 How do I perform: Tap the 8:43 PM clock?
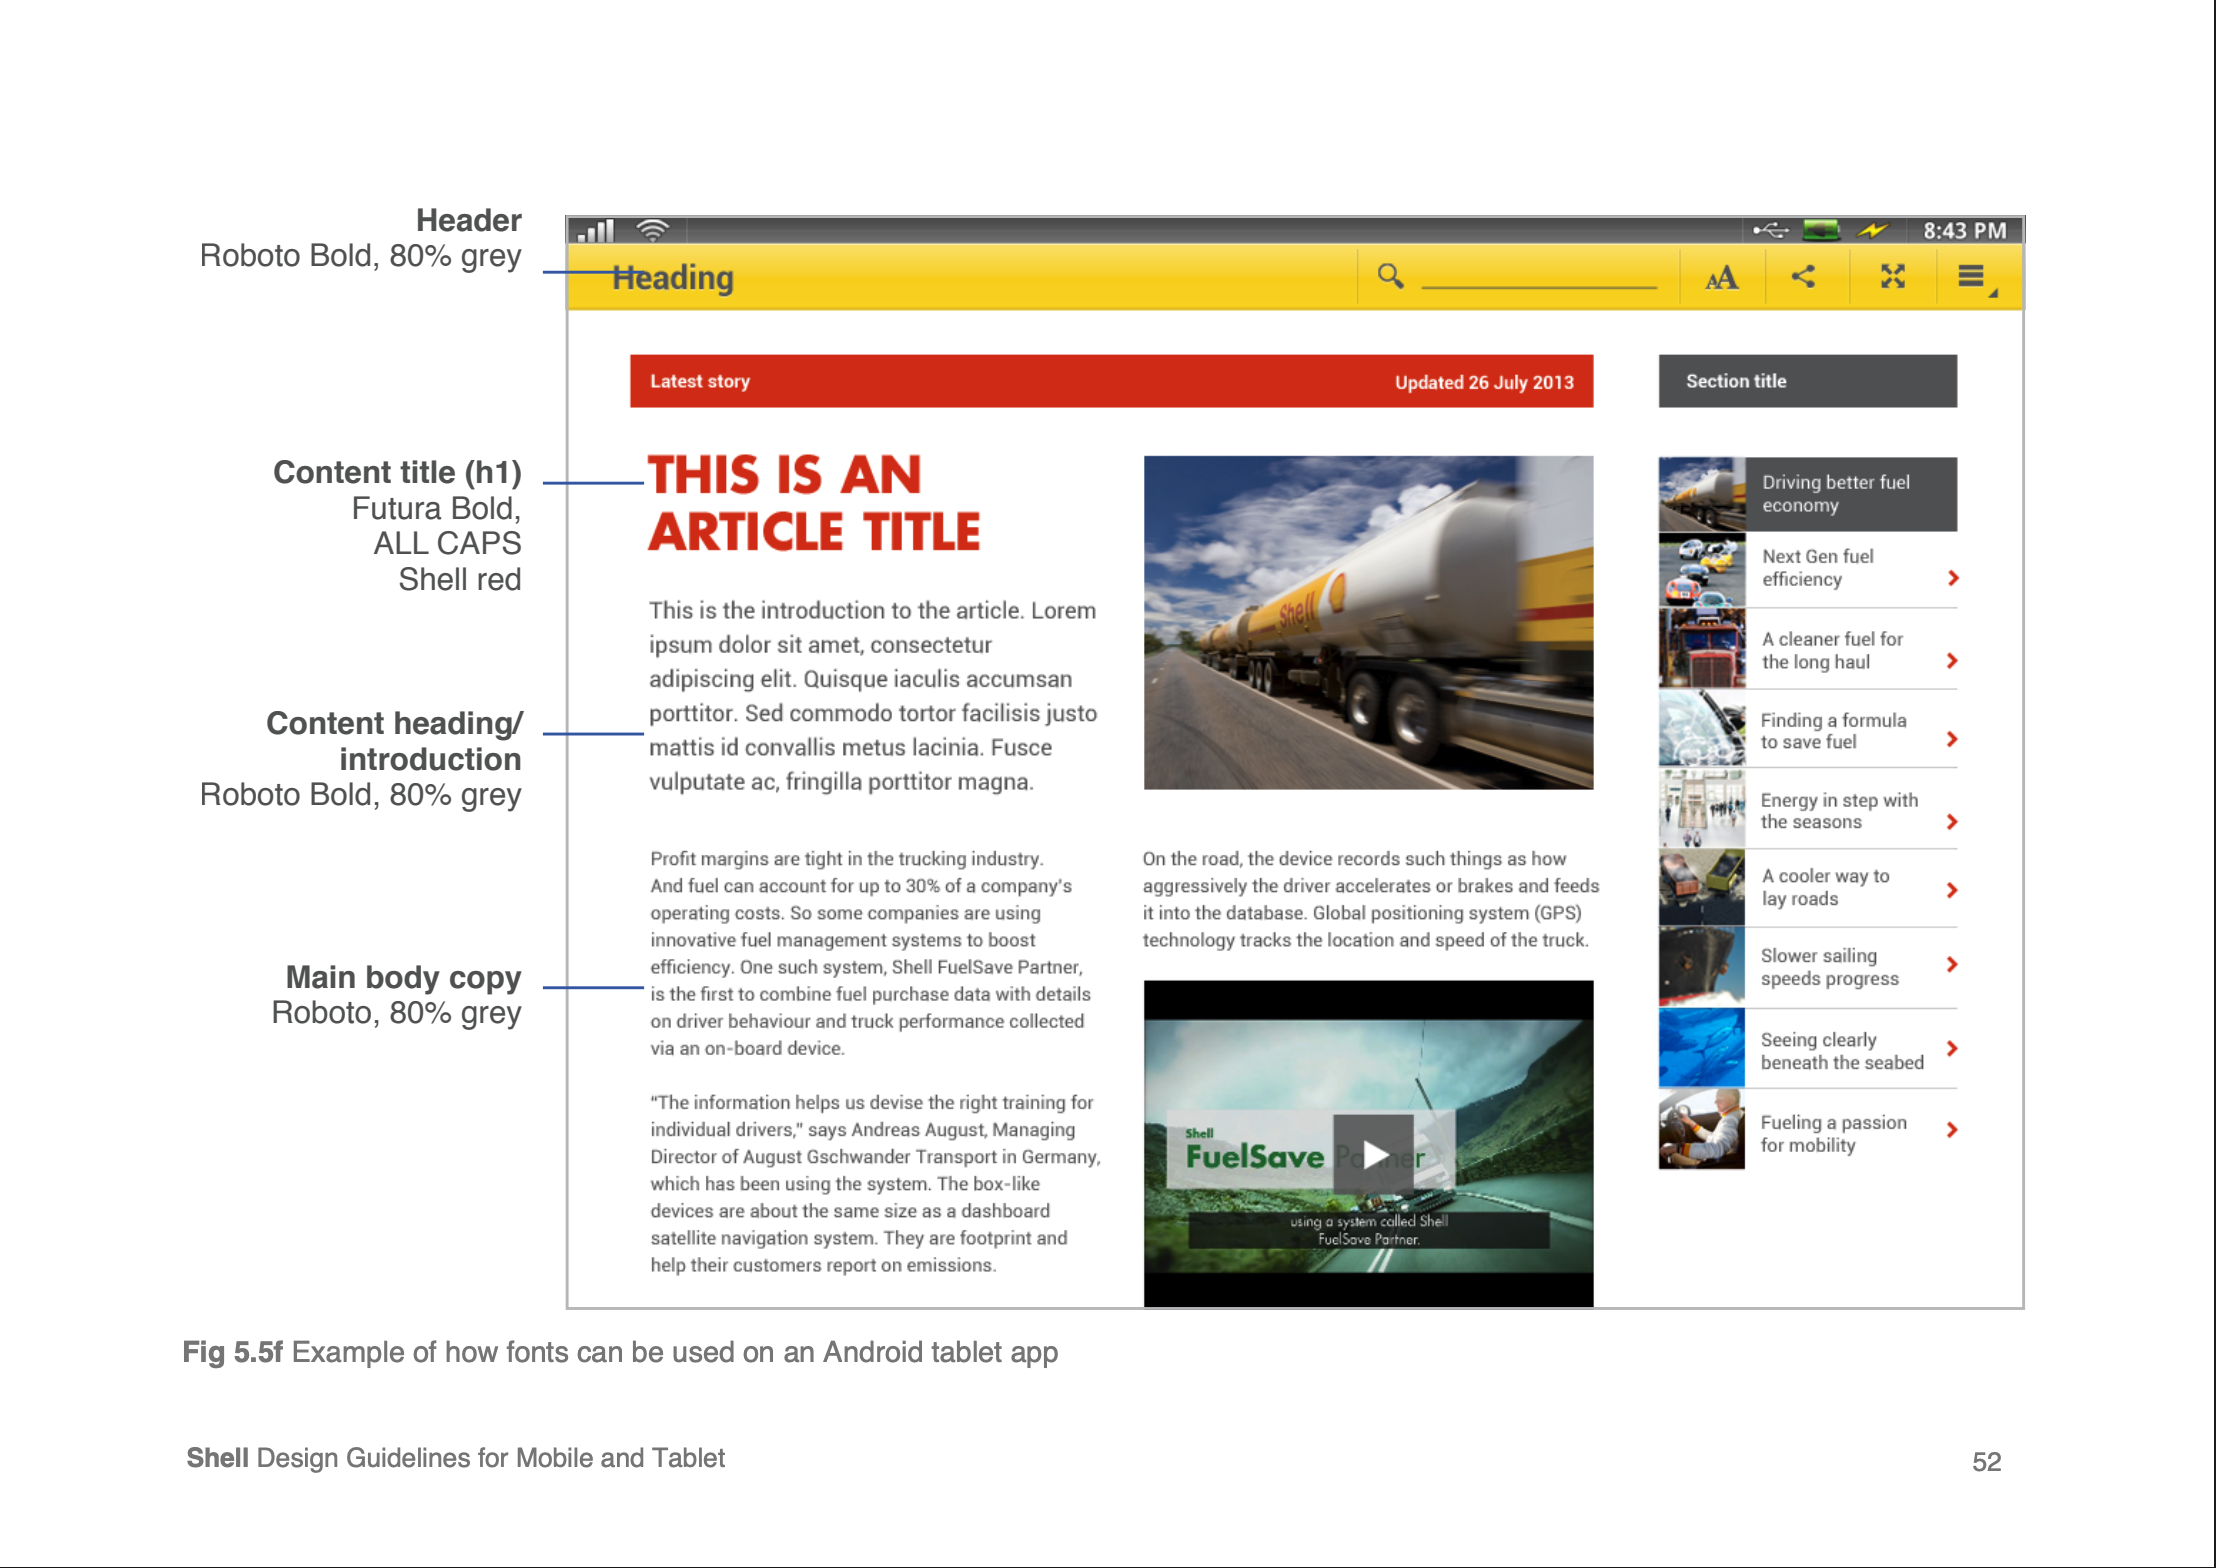(1964, 231)
